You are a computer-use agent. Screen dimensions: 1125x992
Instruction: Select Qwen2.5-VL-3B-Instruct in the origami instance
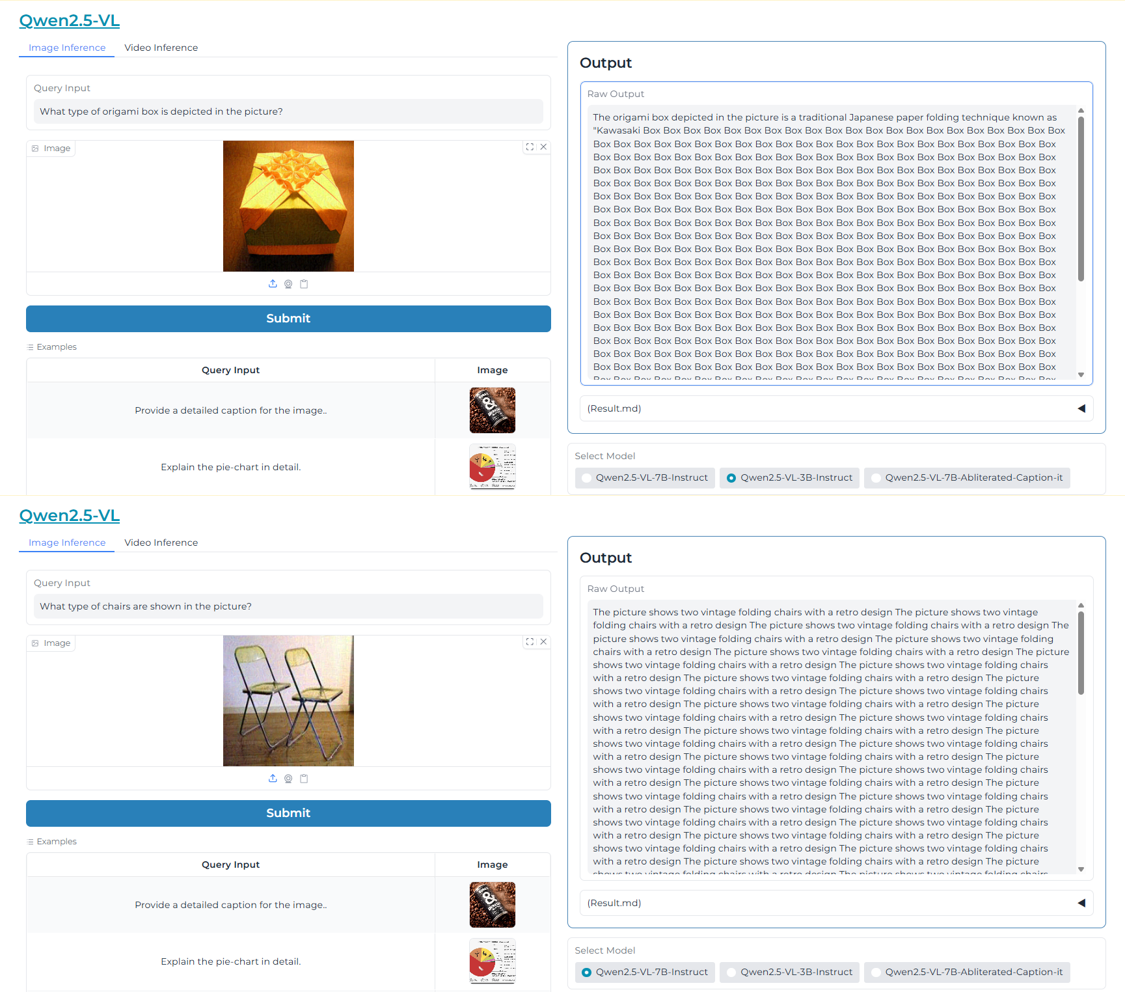[x=789, y=478]
